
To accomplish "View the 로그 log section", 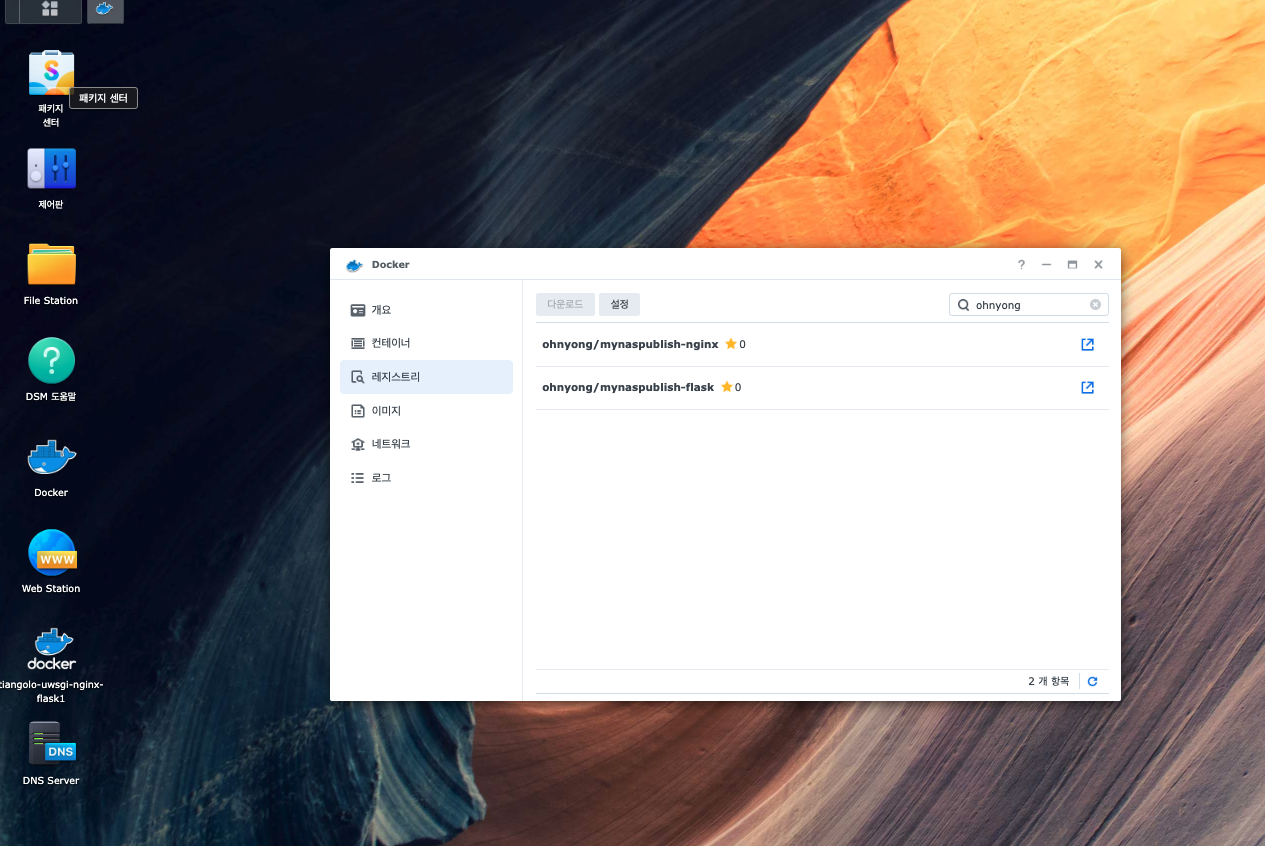I will pos(426,478).
